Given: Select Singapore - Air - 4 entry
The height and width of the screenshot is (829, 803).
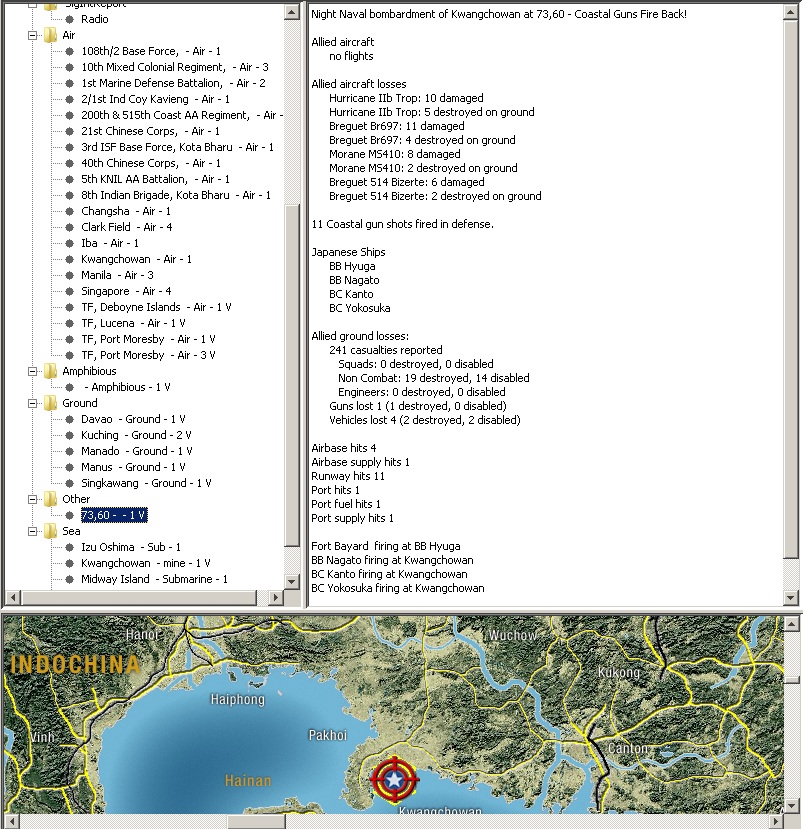Looking at the screenshot, I should [x=126, y=291].
